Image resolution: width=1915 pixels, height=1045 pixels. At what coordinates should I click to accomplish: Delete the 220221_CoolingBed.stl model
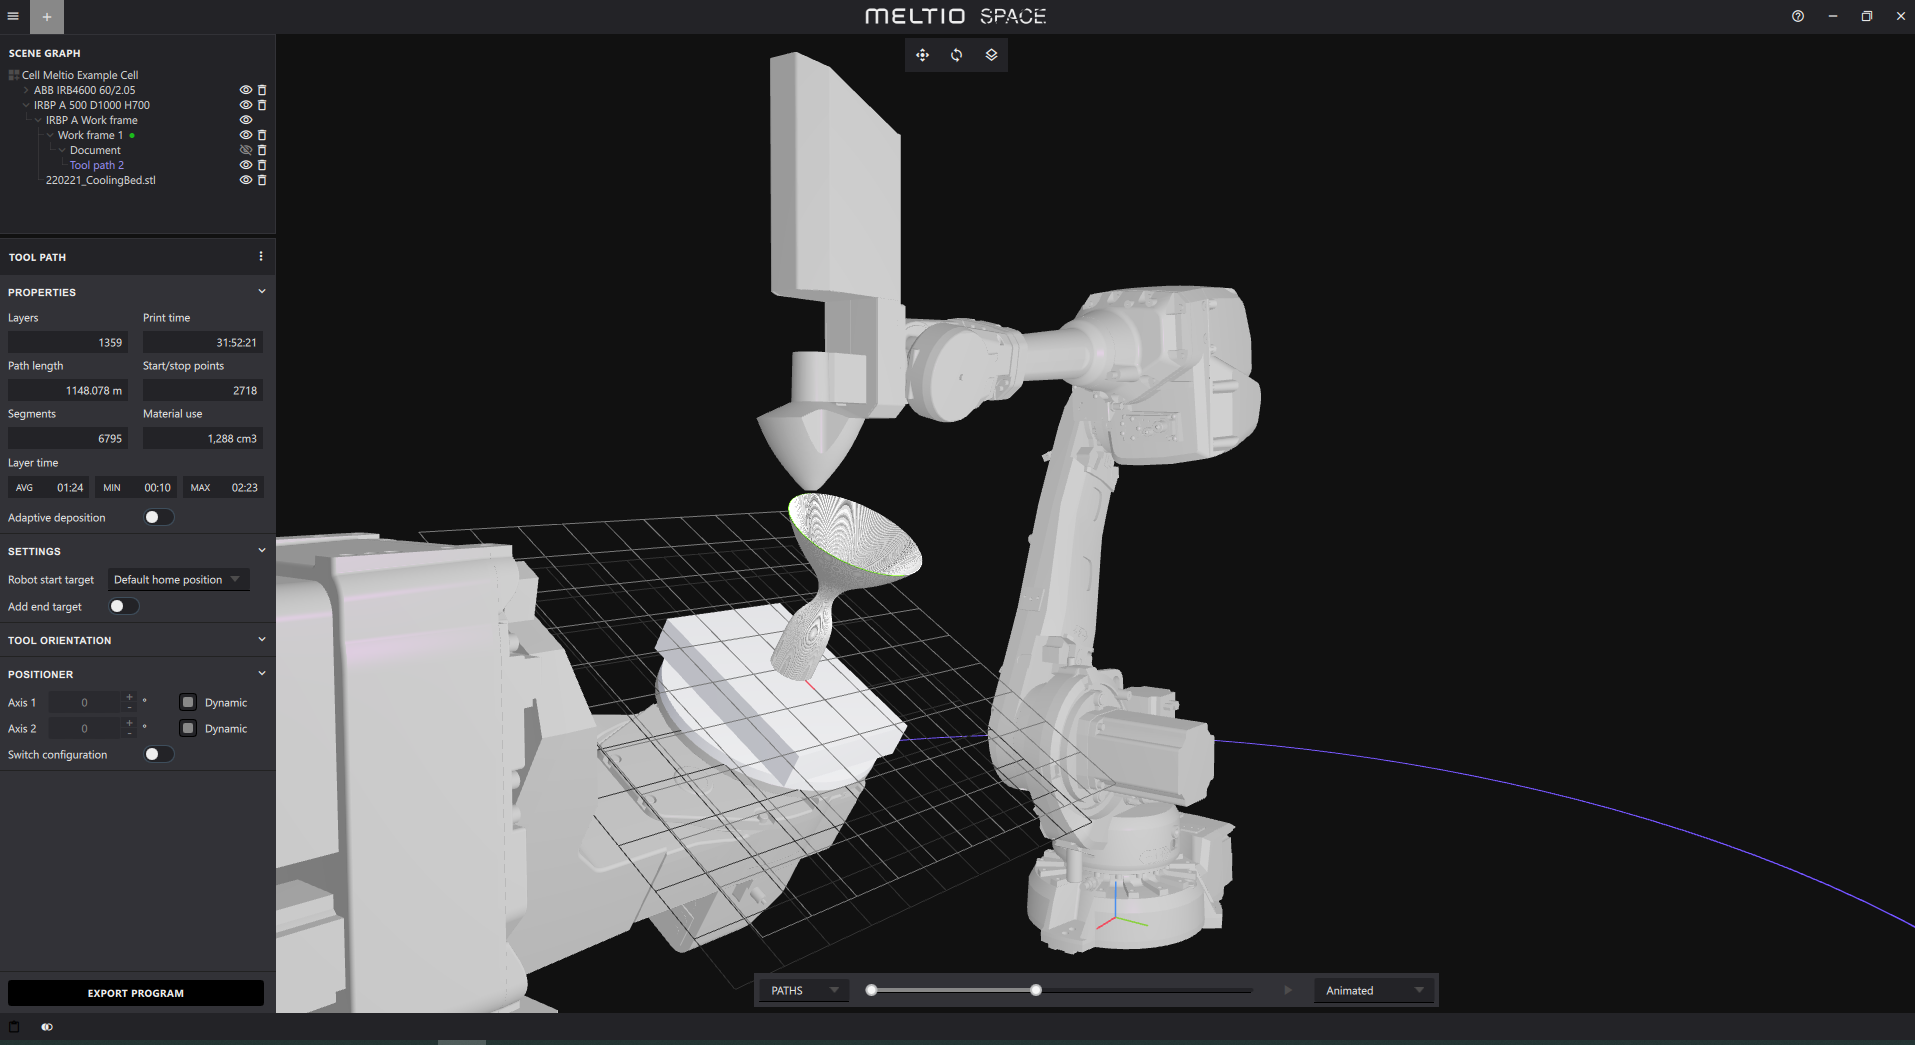(262, 180)
